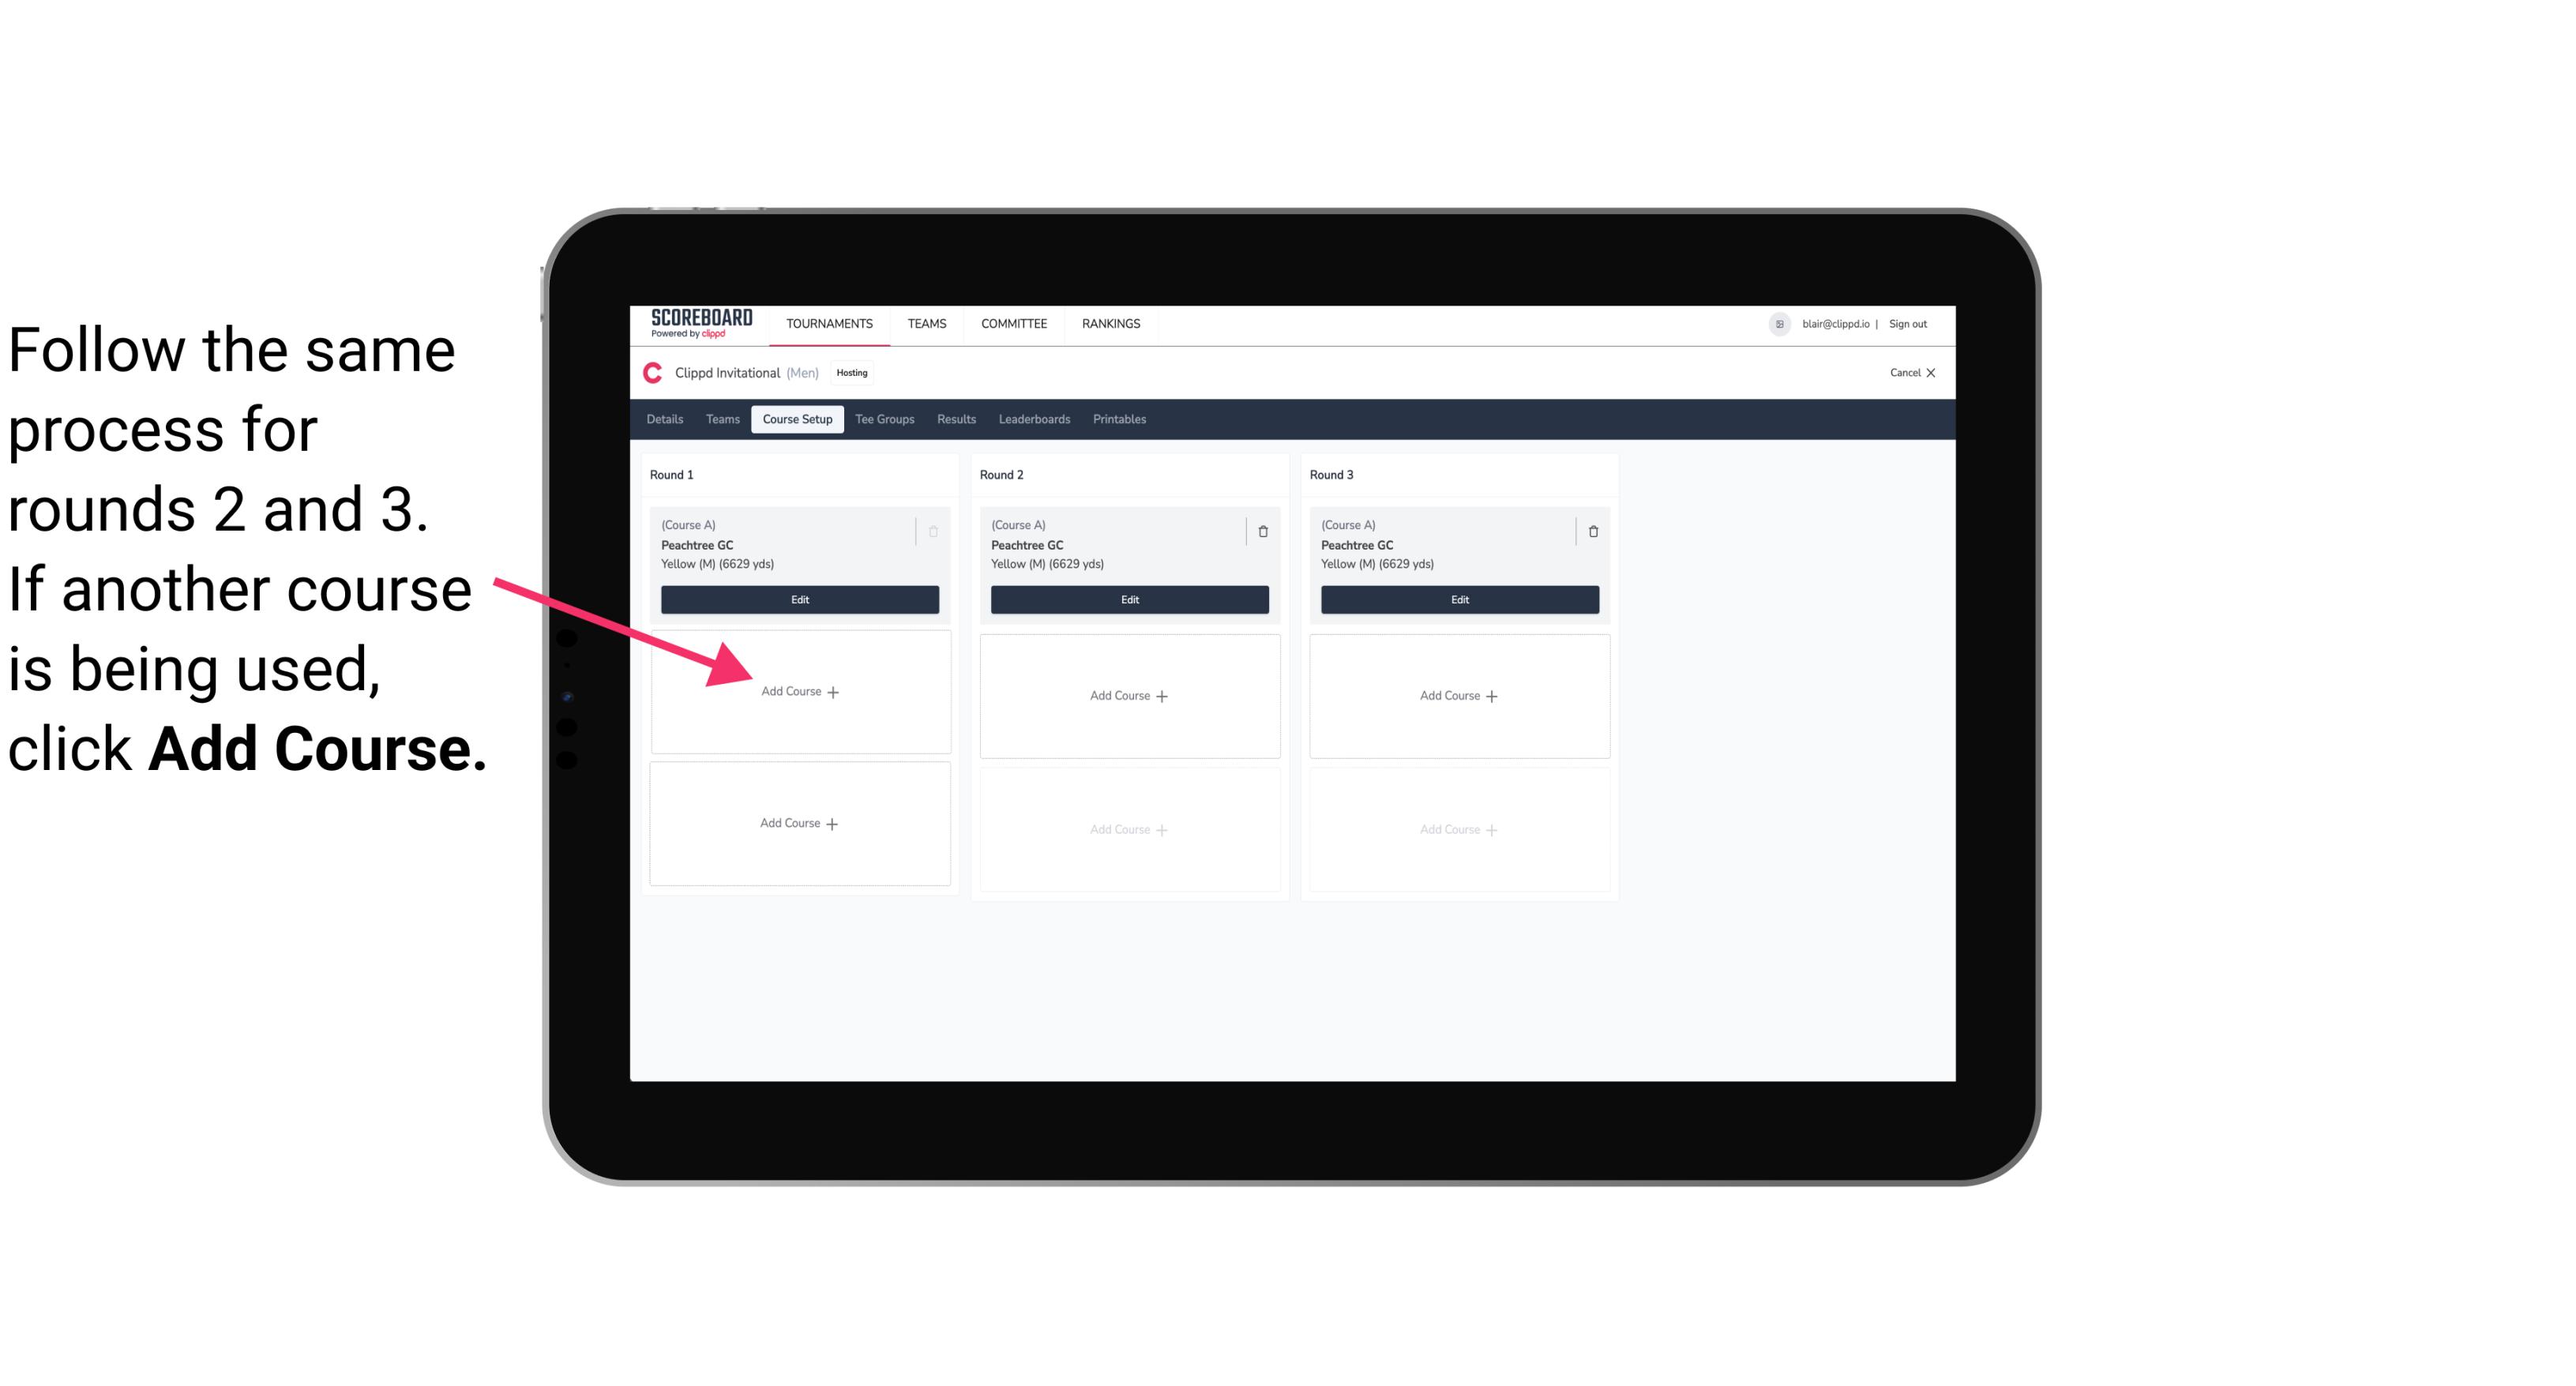Click the delete icon for Round 3 course
The image size is (2576, 1386).
pos(1590,531)
